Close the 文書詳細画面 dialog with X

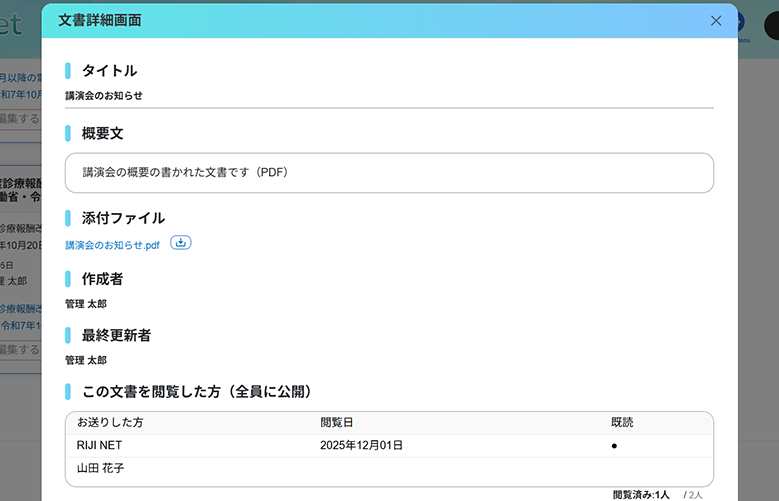[x=715, y=21]
